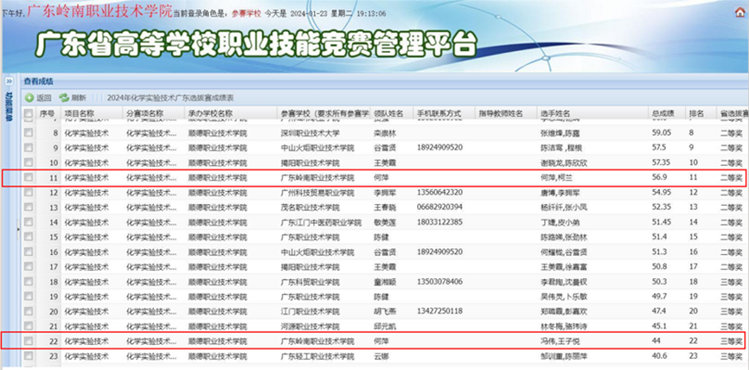Click phone number 18033122385

439,222
